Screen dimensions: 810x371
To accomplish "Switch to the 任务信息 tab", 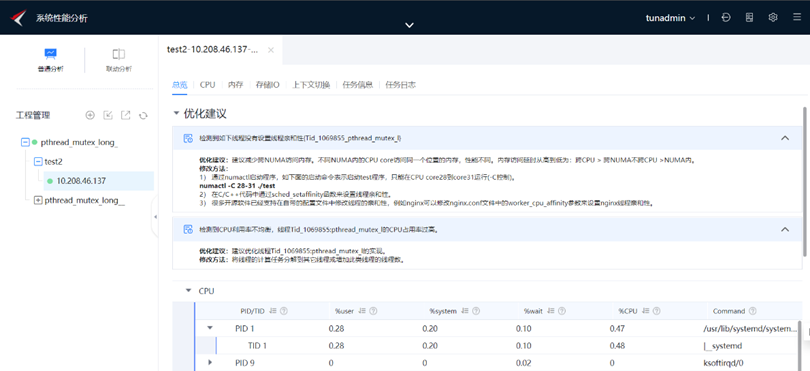I will (357, 85).
